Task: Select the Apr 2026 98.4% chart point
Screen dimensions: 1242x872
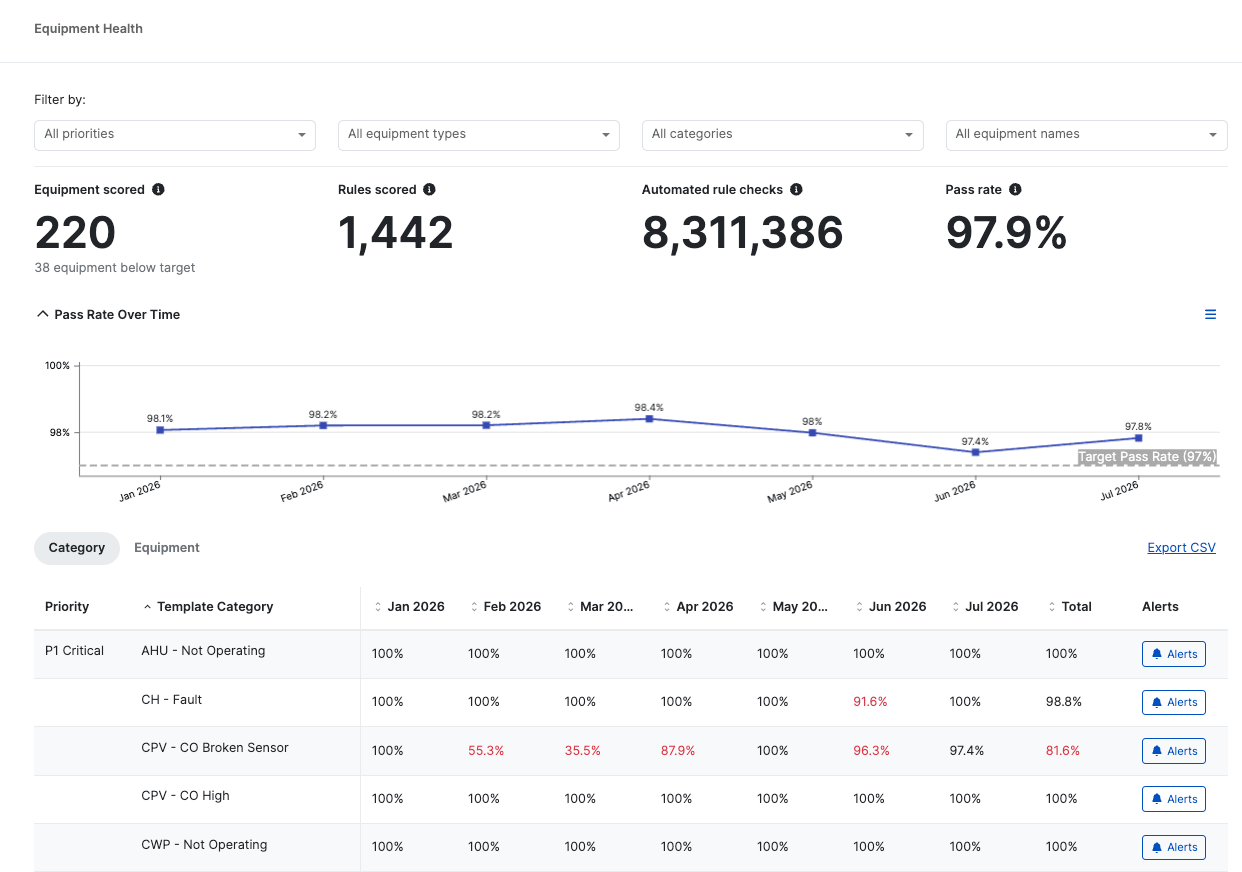Action: [x=649, y=419]
